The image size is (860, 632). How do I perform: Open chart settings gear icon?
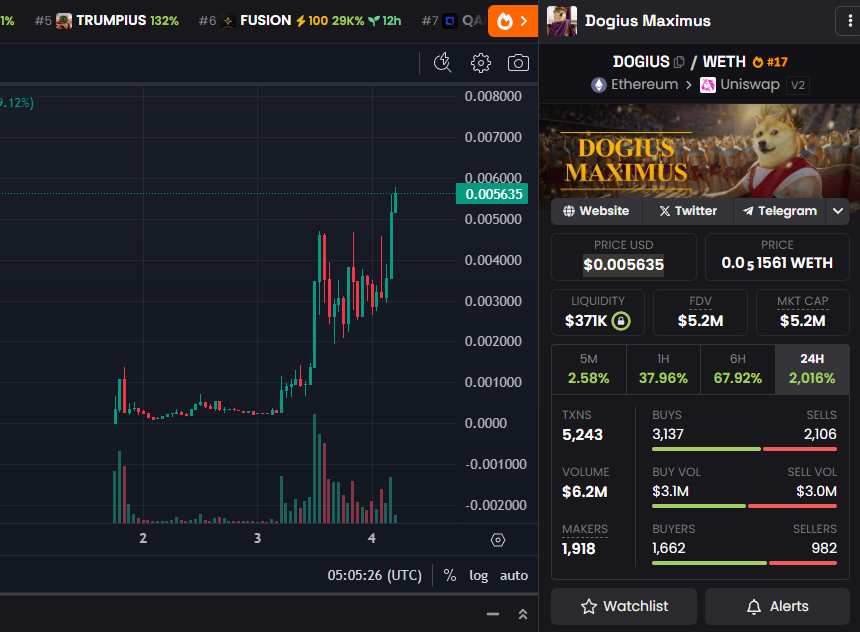point(480,63)
